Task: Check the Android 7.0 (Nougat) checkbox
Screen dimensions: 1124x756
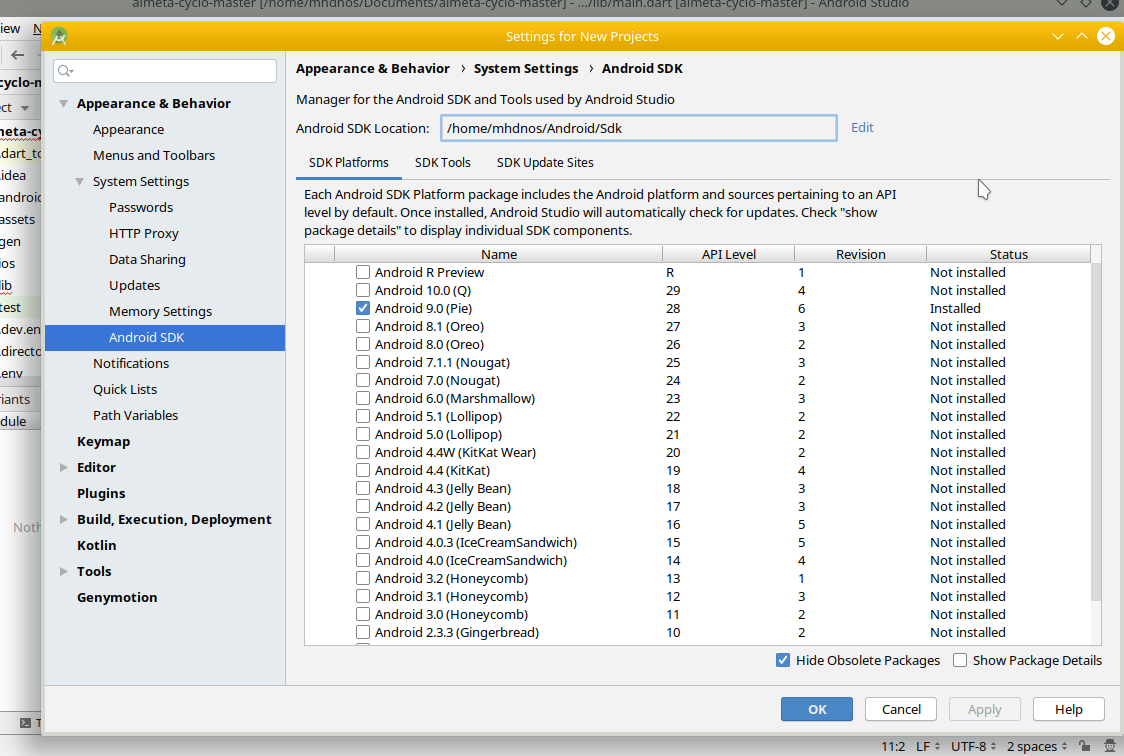Action: (363, 381)
